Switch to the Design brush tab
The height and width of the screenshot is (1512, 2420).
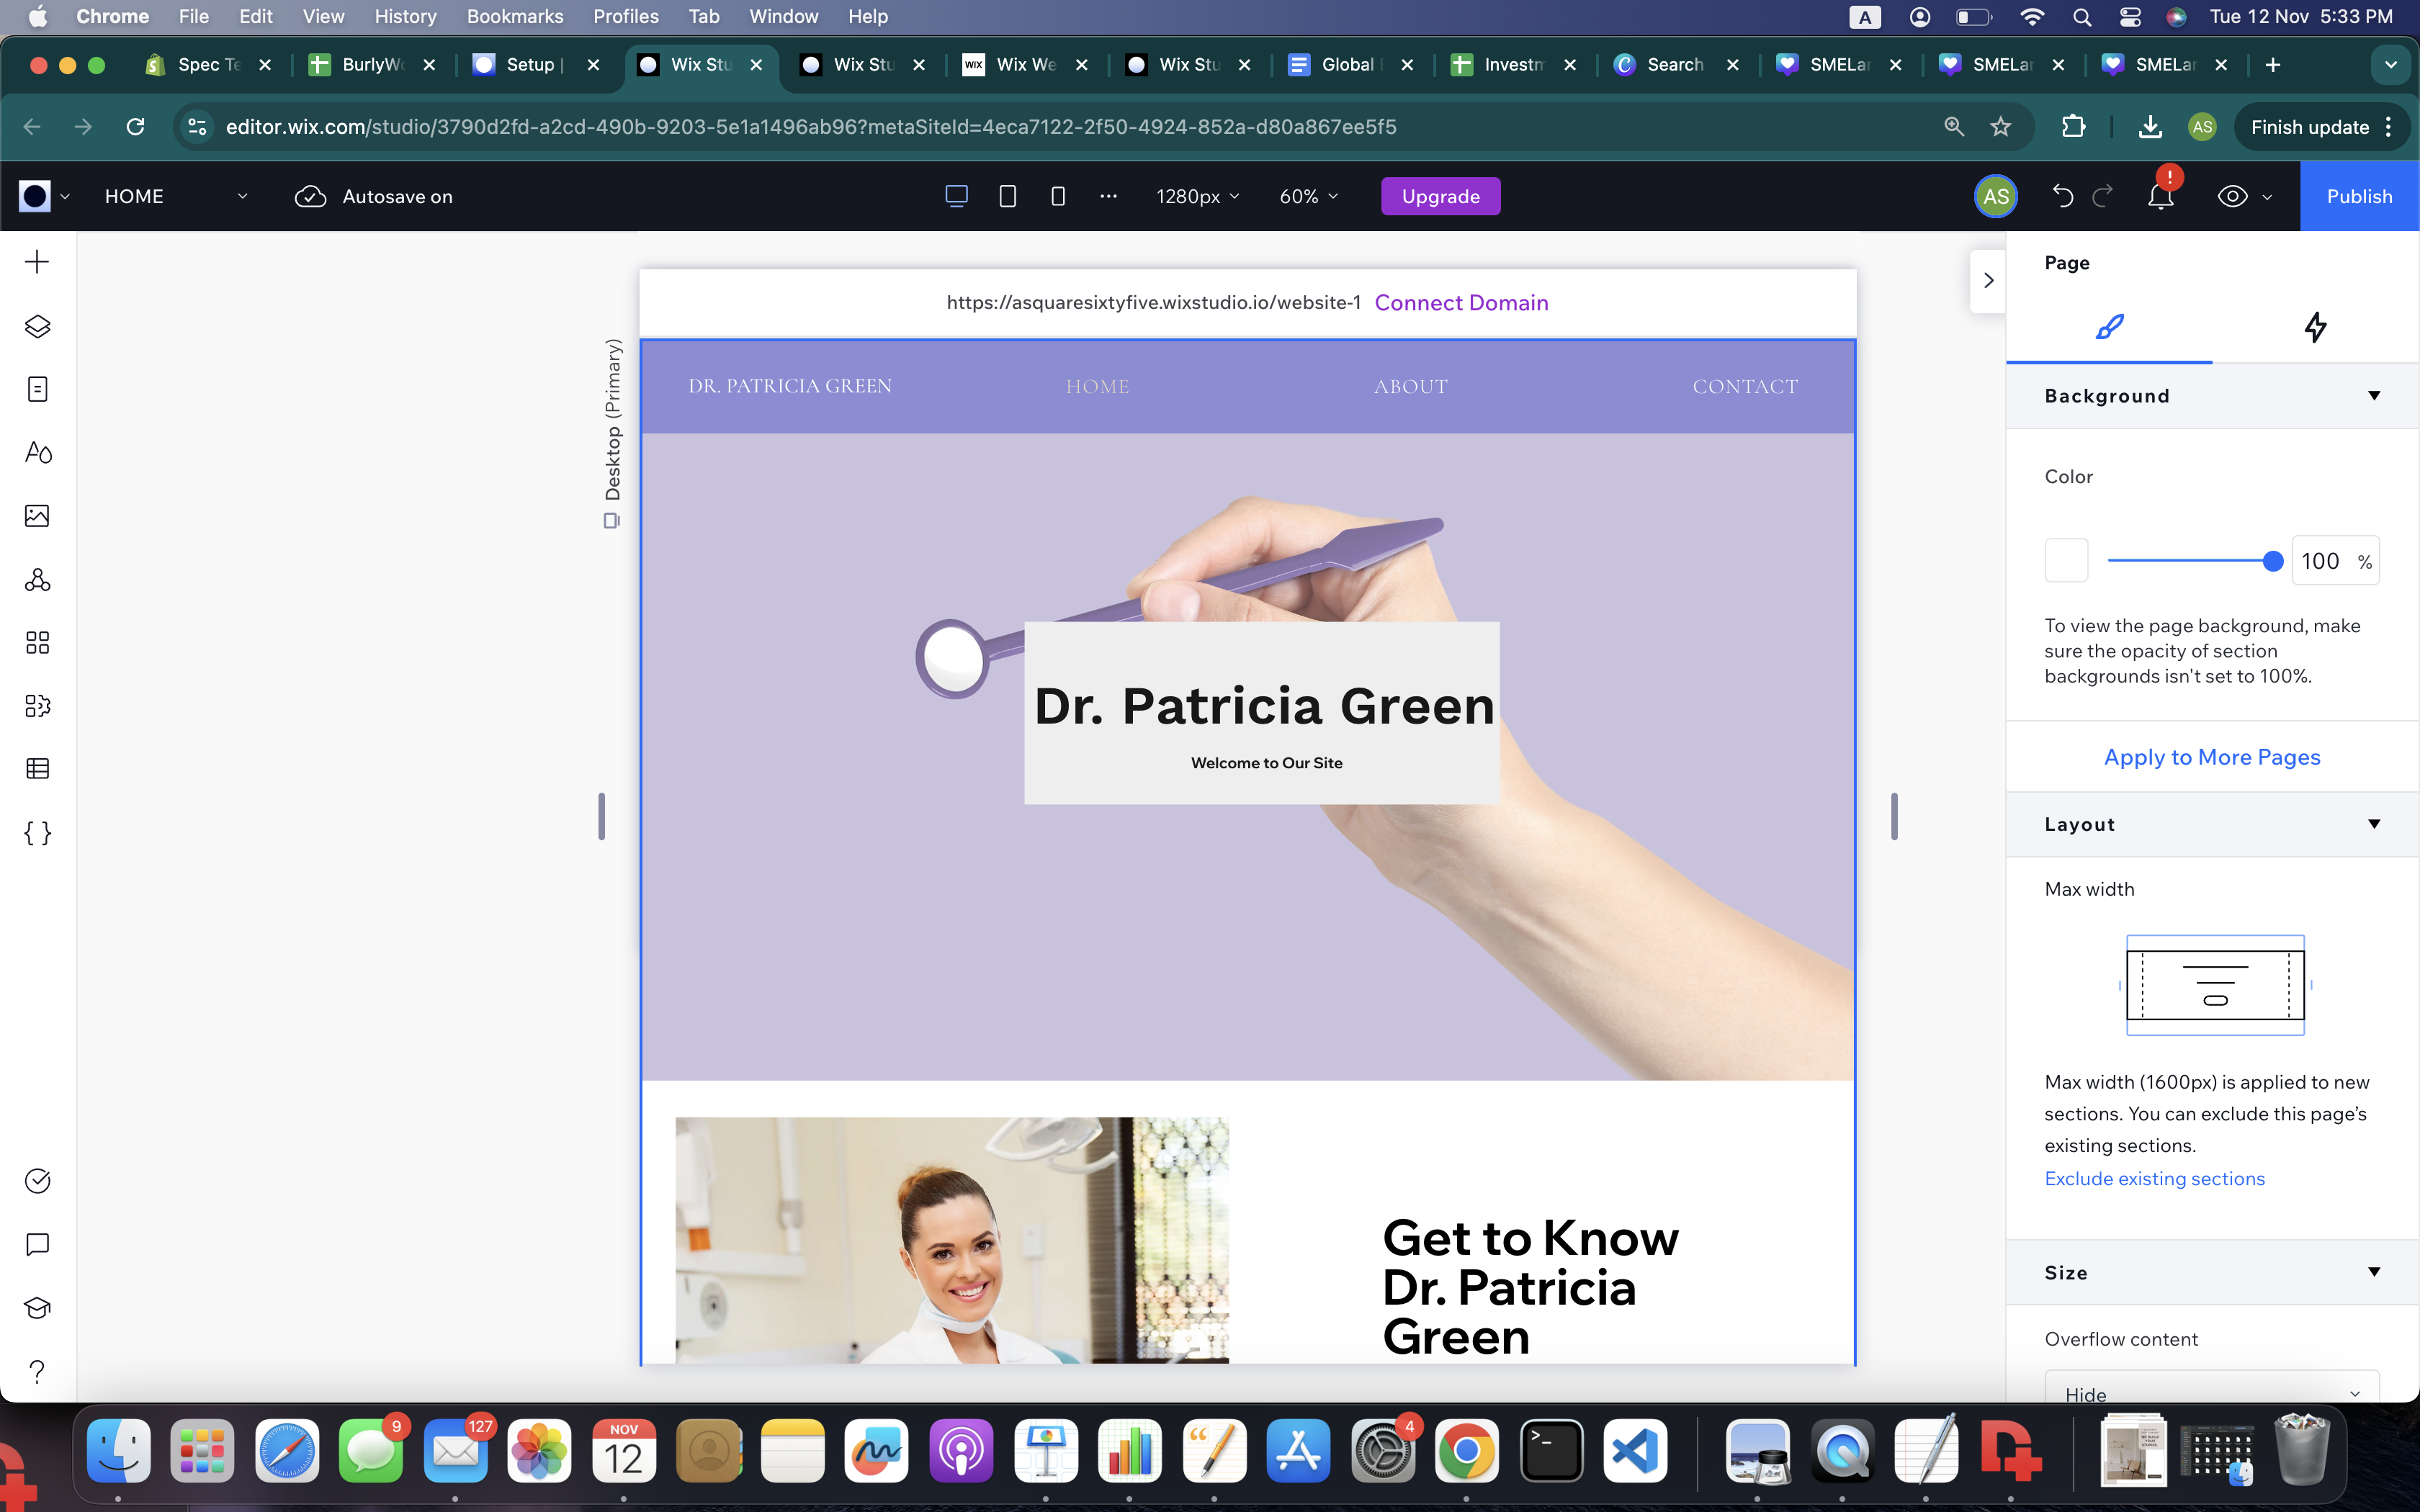[x=2109, y=327]
